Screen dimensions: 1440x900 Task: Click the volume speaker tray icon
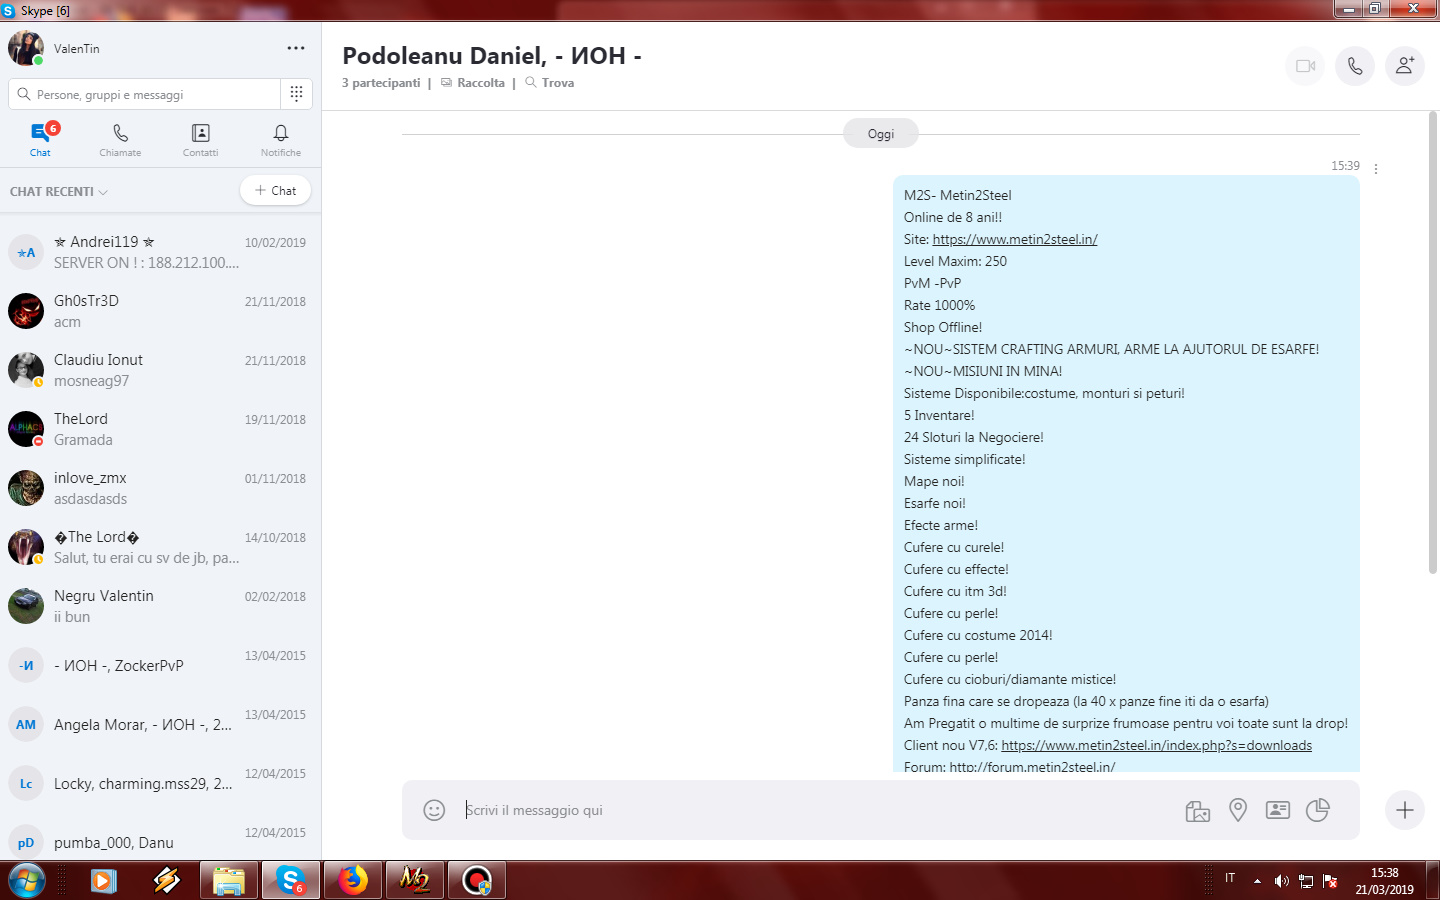(1282, 881)
